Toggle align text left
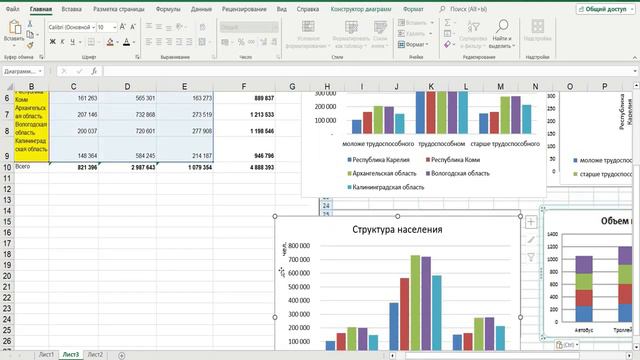The image size is (640, 360). point(149,42)
